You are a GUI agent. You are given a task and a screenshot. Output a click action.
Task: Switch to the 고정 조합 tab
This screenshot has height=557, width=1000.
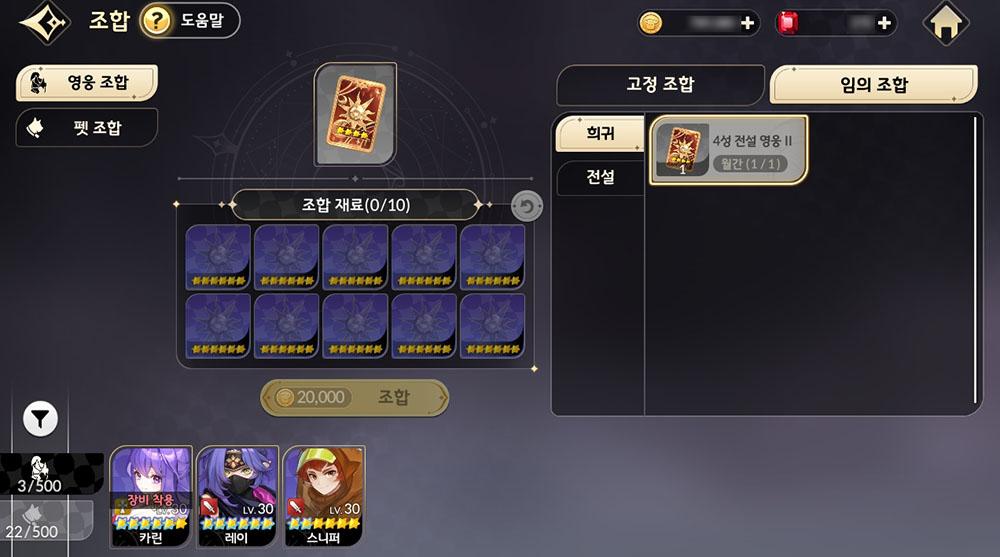660,84
